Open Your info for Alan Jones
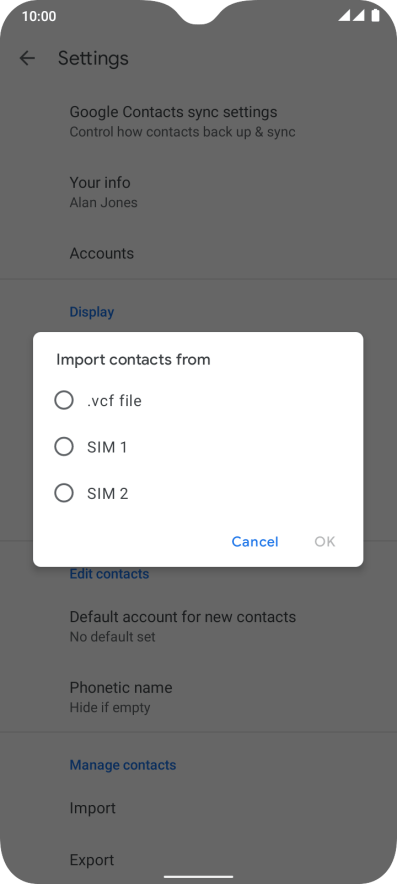 (x=198, y=192)
